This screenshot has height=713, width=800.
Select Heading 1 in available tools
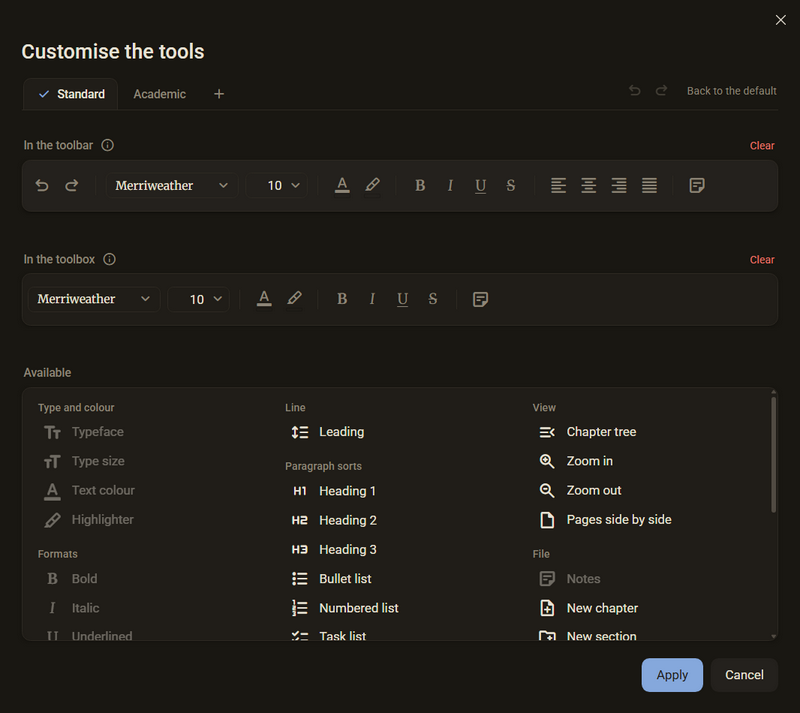click(334, 491)
